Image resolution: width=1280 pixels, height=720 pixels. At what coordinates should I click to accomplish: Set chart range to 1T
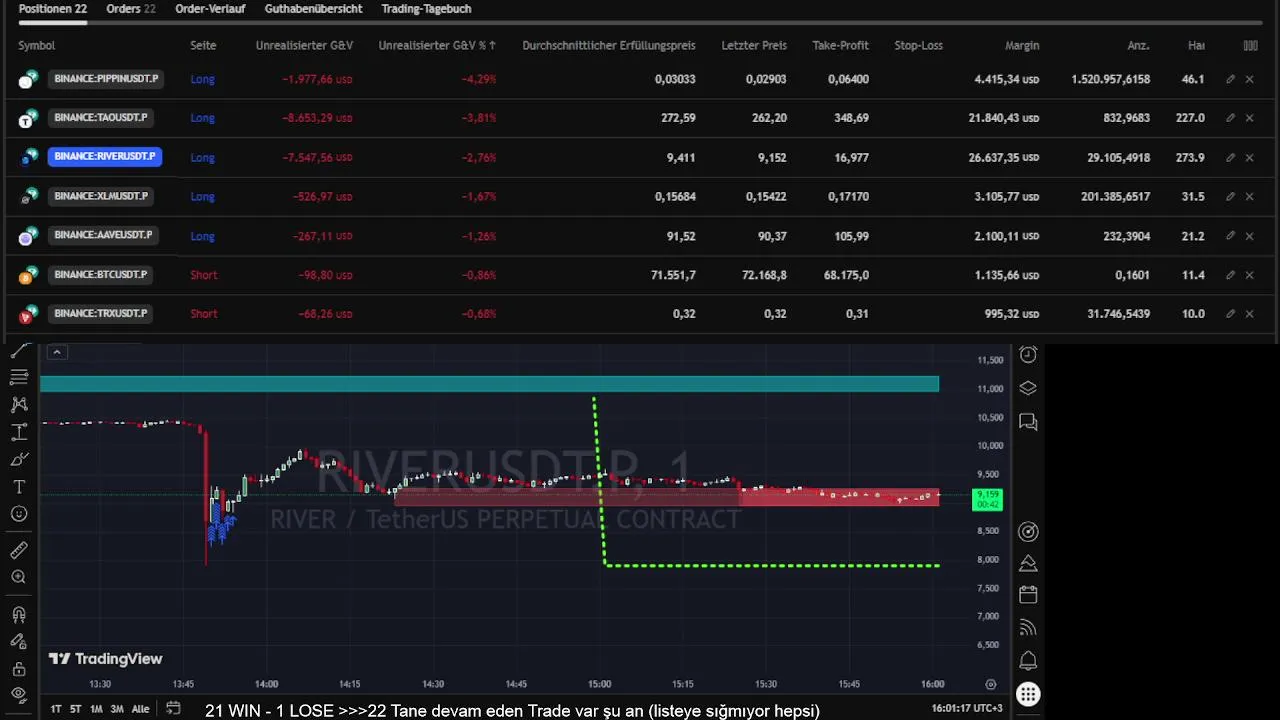tap(56, 709)
